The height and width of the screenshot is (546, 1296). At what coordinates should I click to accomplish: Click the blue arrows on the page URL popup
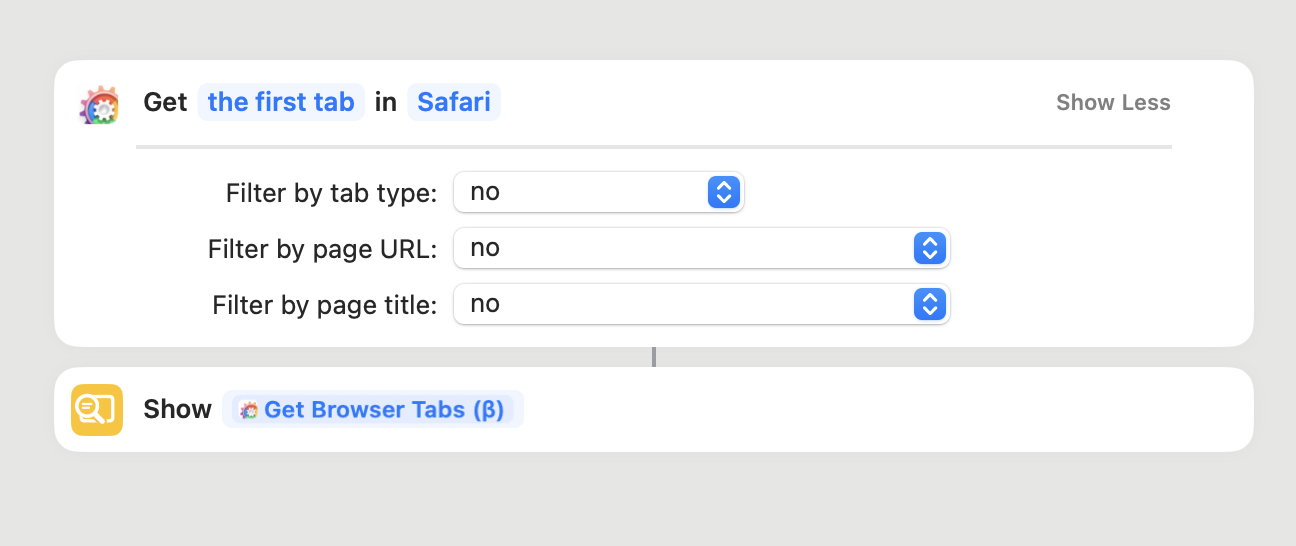coord(929,248)
